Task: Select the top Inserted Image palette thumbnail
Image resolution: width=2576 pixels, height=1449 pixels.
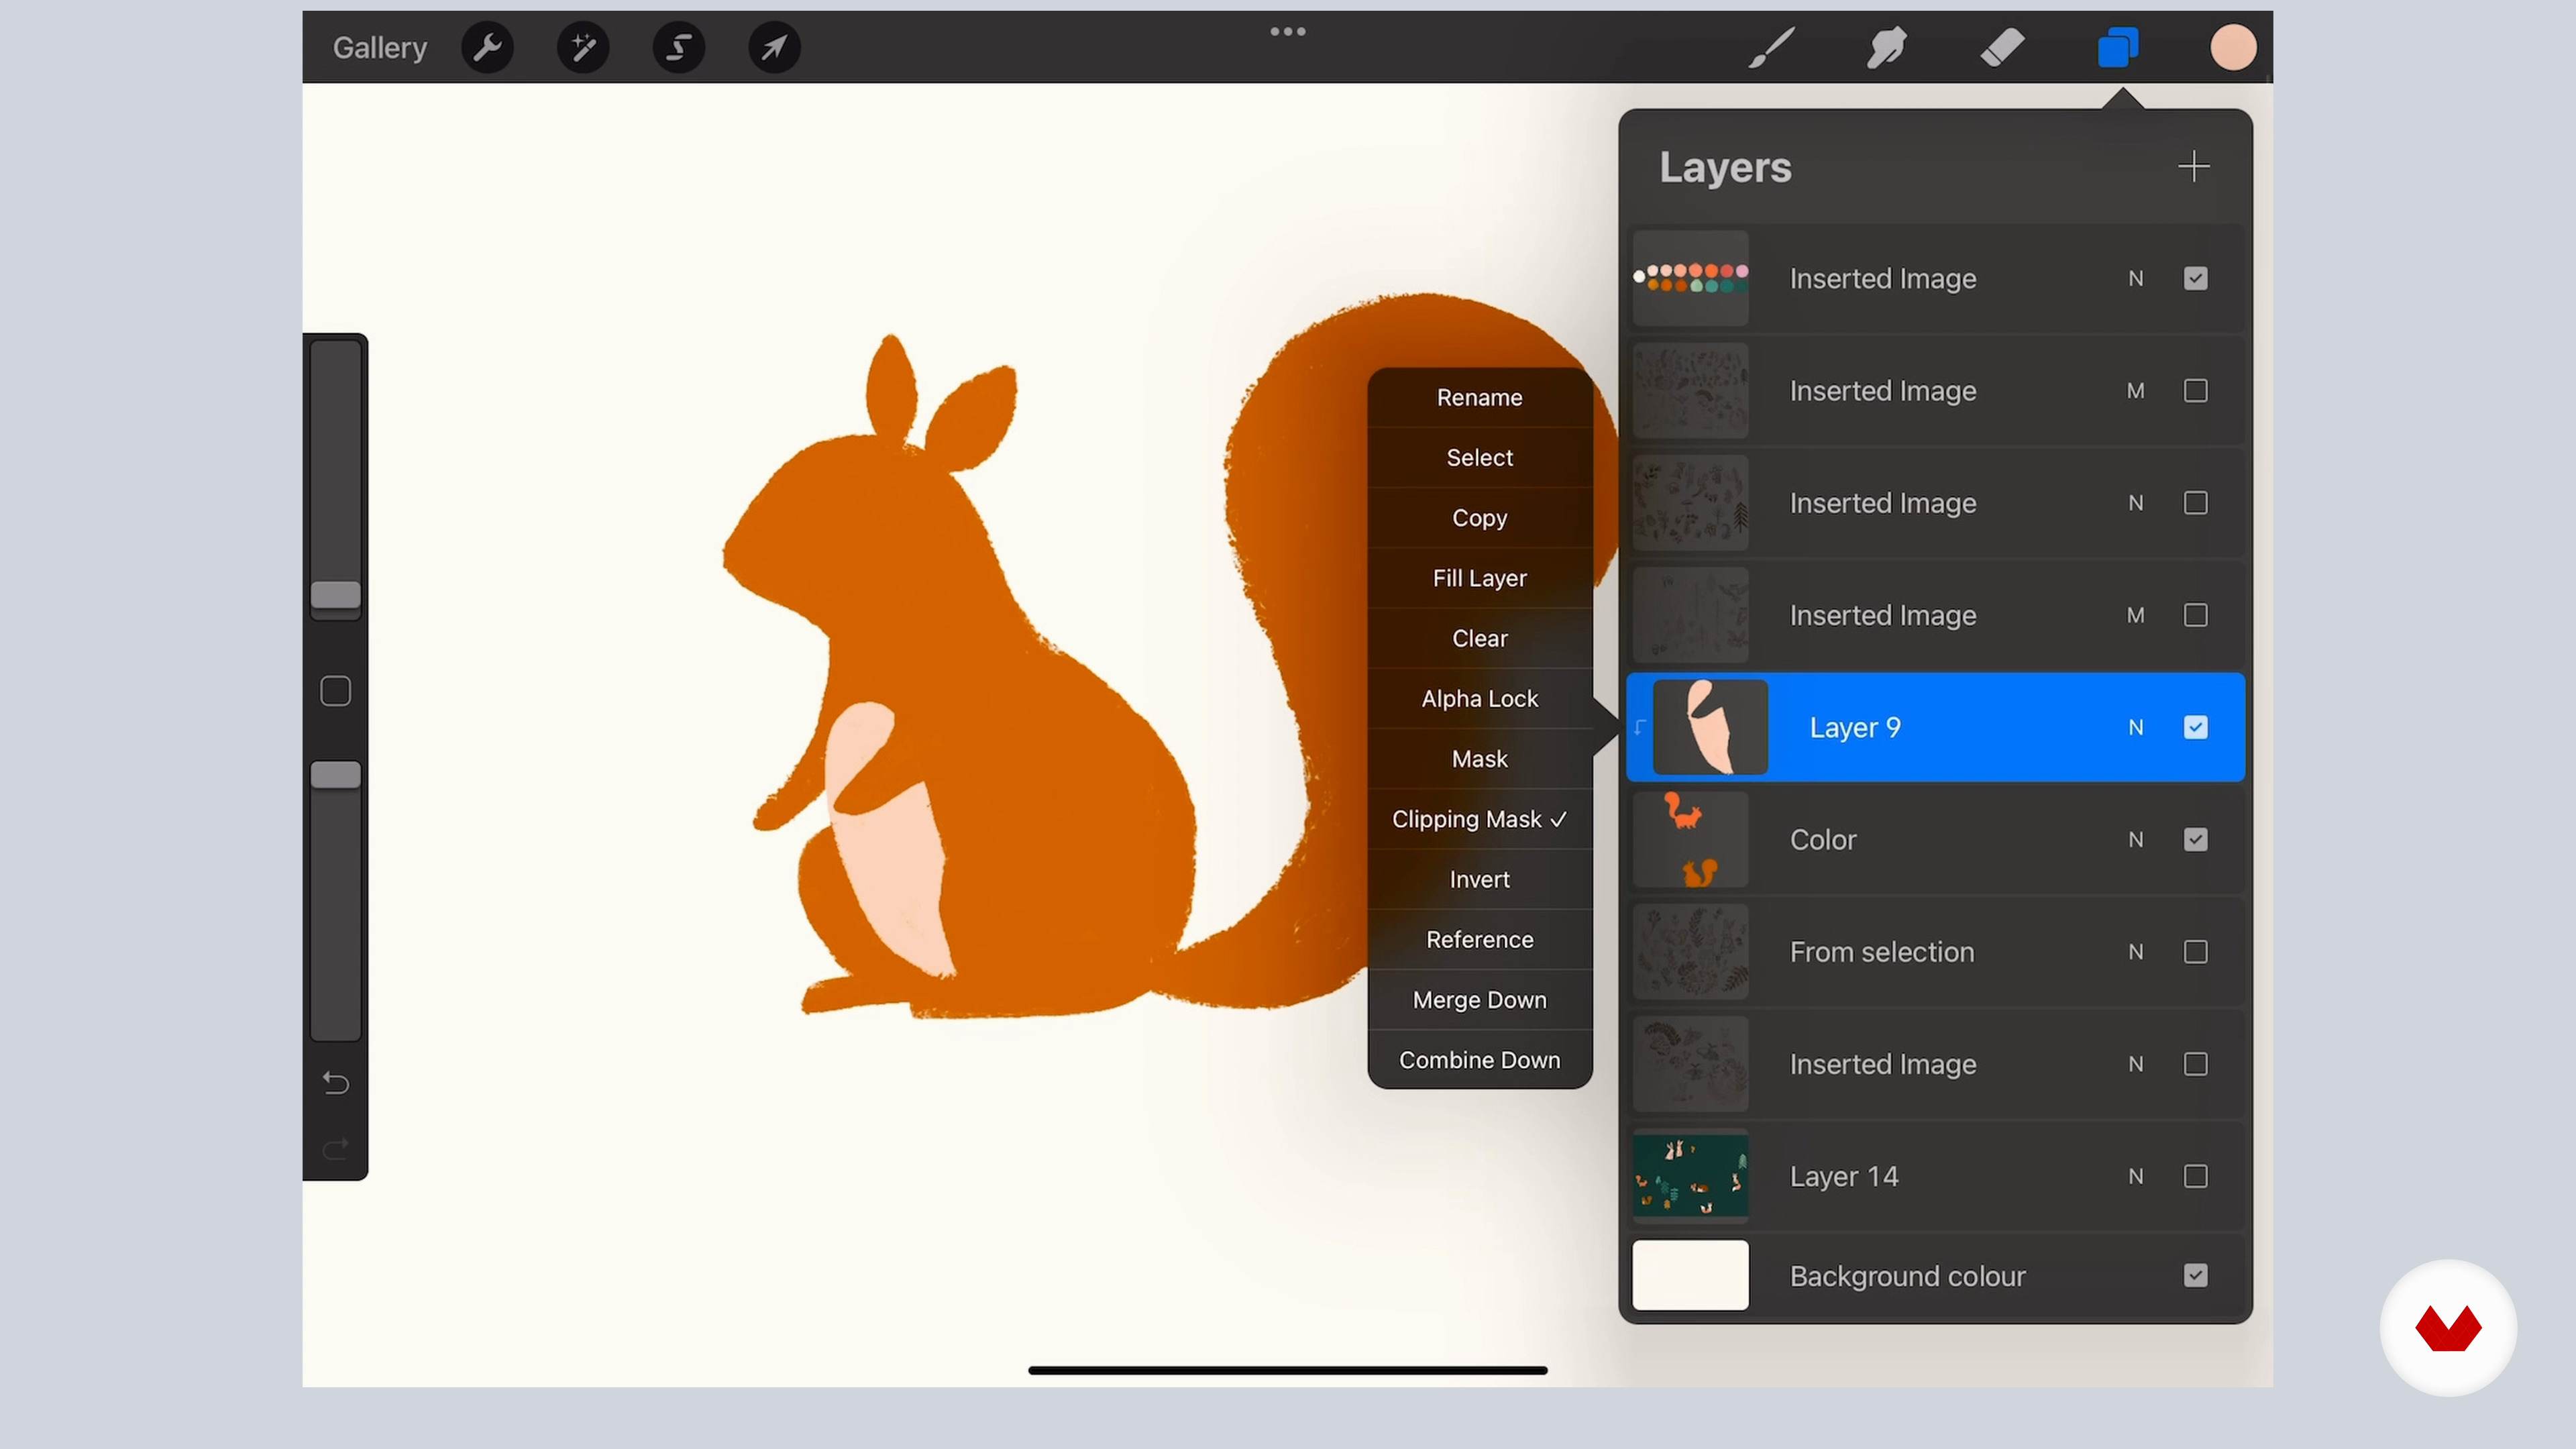Action: point(1690,278)
